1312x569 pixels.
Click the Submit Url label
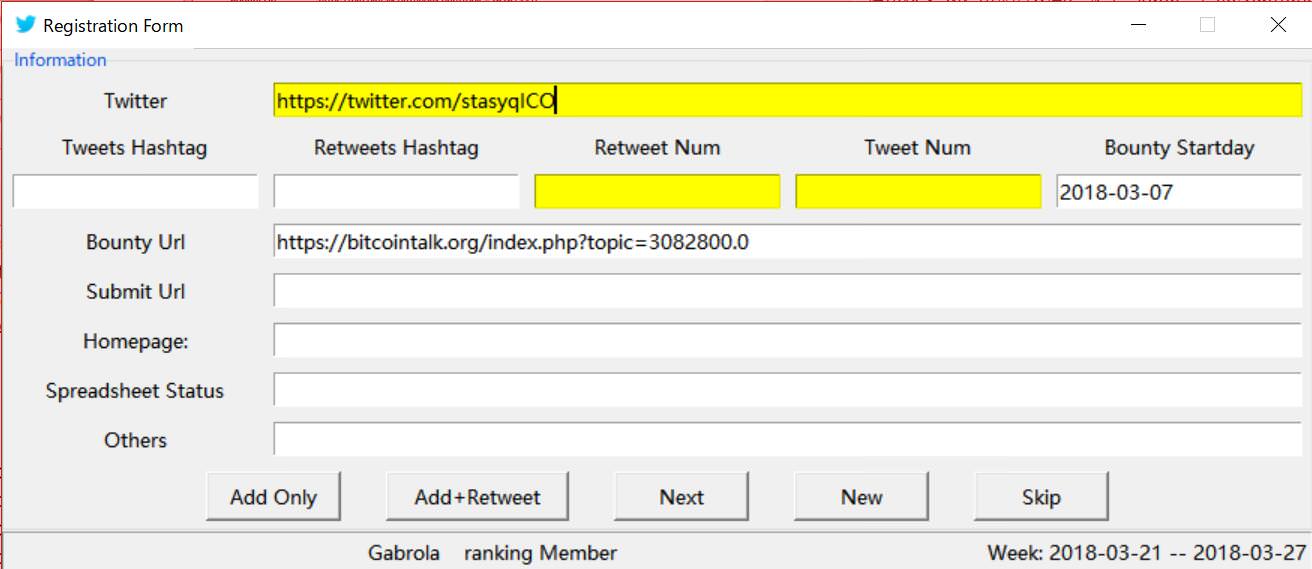click(135, 292)
